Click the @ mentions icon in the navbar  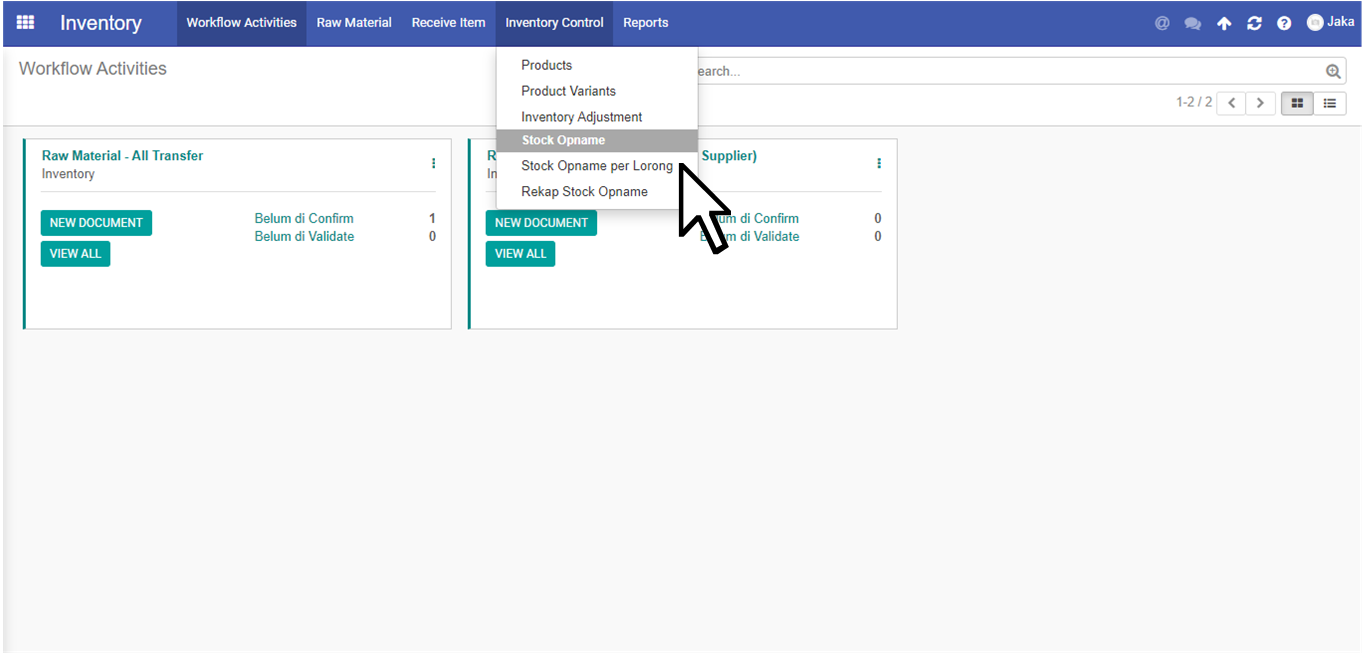1162,23
